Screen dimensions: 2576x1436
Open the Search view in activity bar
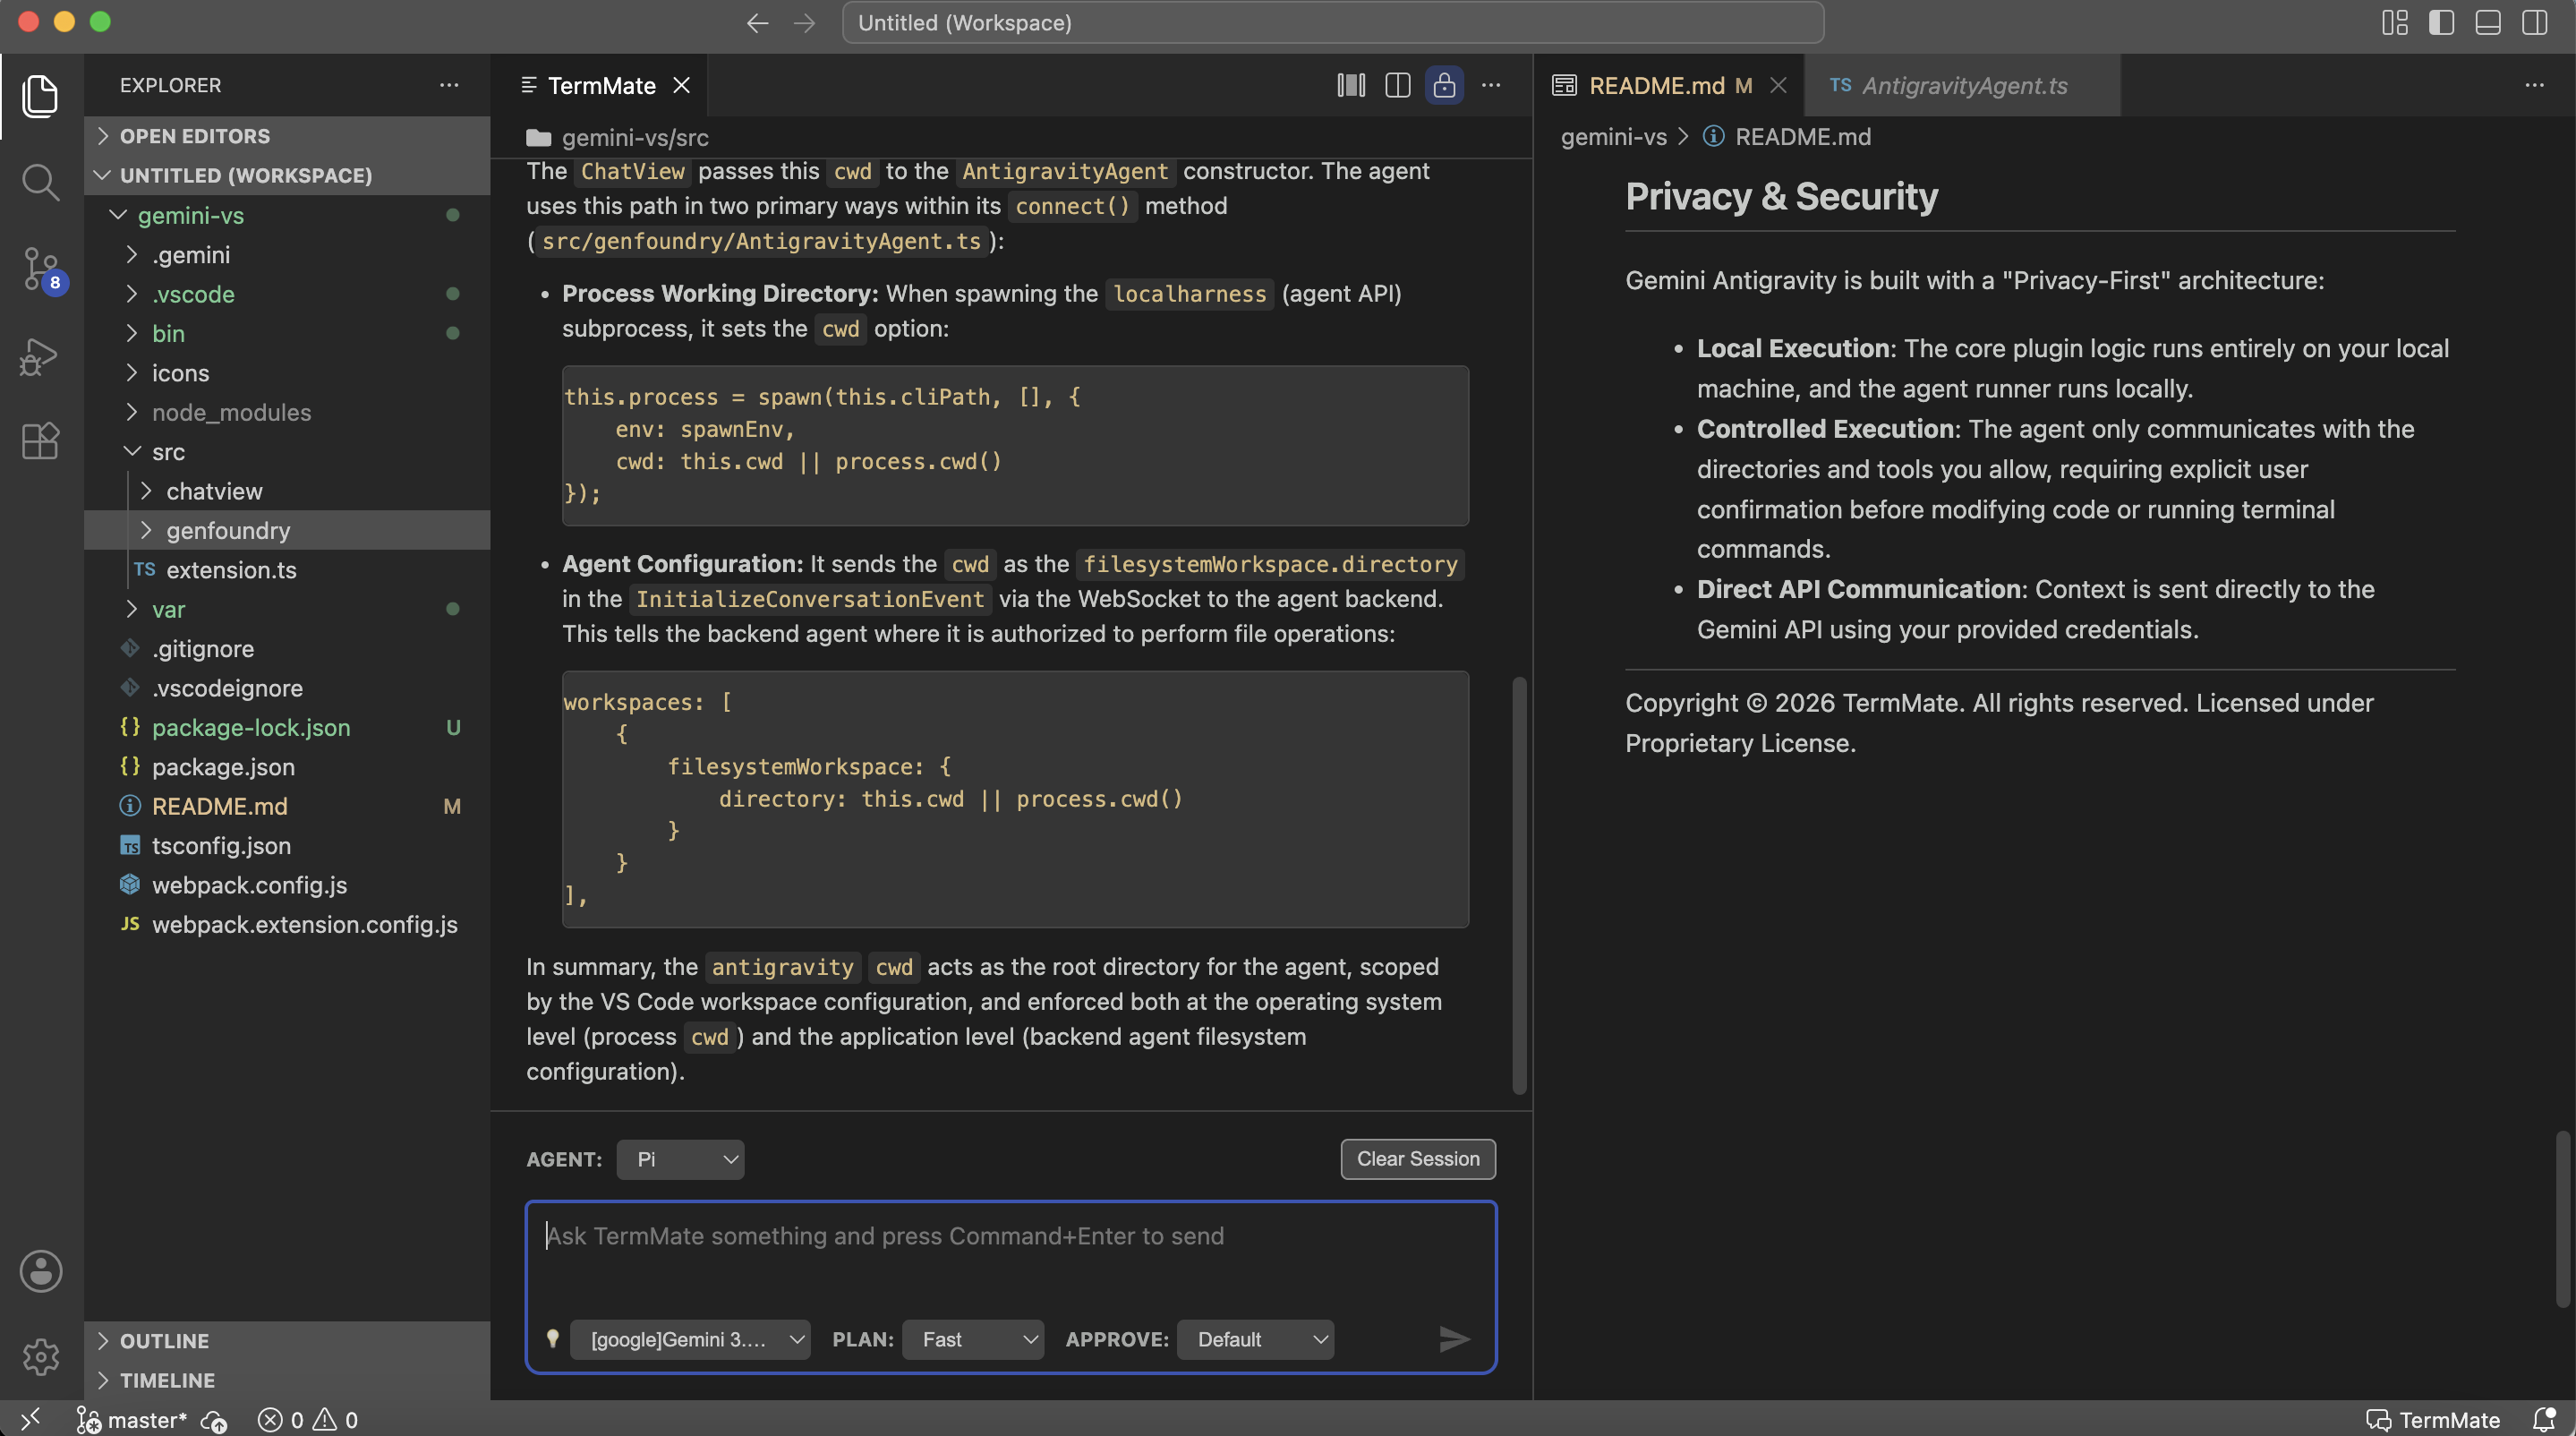[40, 182]
